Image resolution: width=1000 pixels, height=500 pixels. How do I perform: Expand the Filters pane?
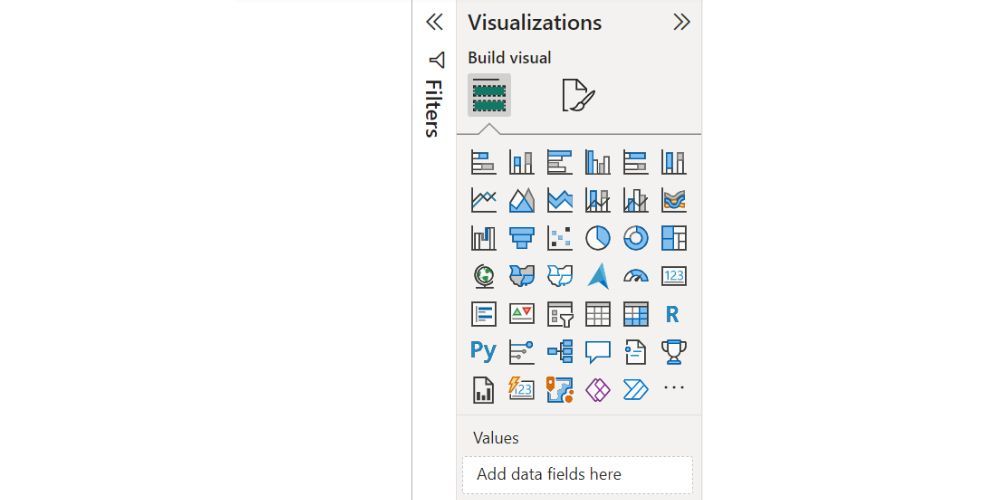[434, 22]
